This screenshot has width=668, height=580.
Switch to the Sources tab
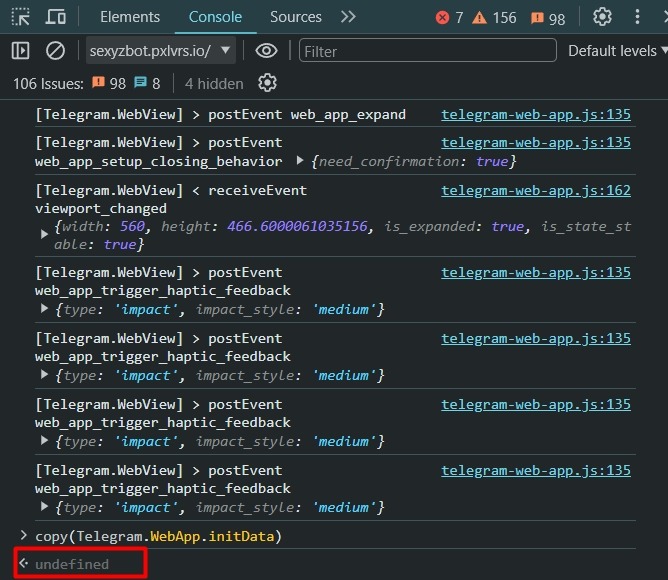[295, 17]
